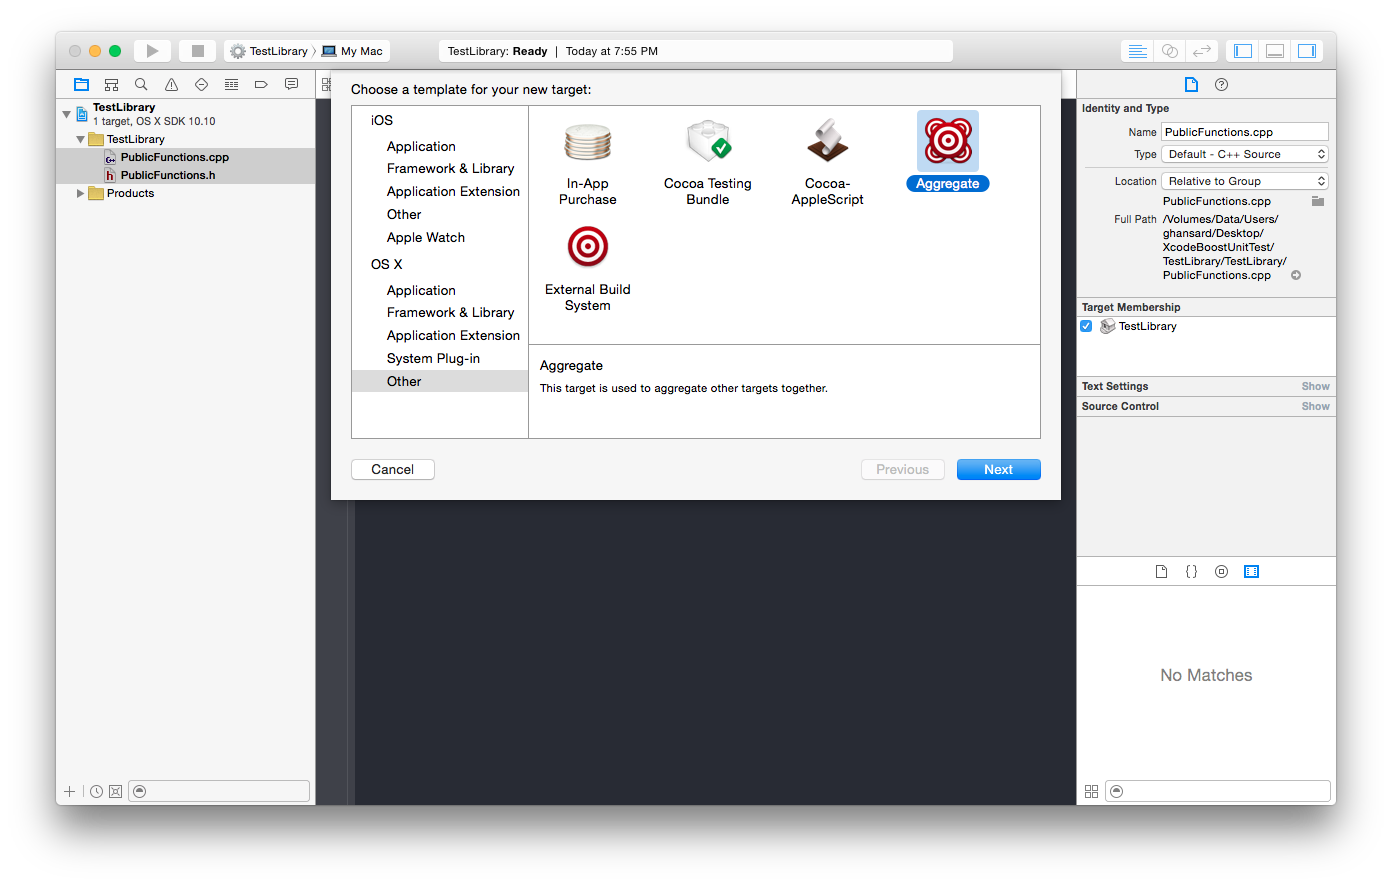Open the Type dropdown C++ Source
Image resolution: width=1392 pixels, height=885 pixels.
point(1245,154)
